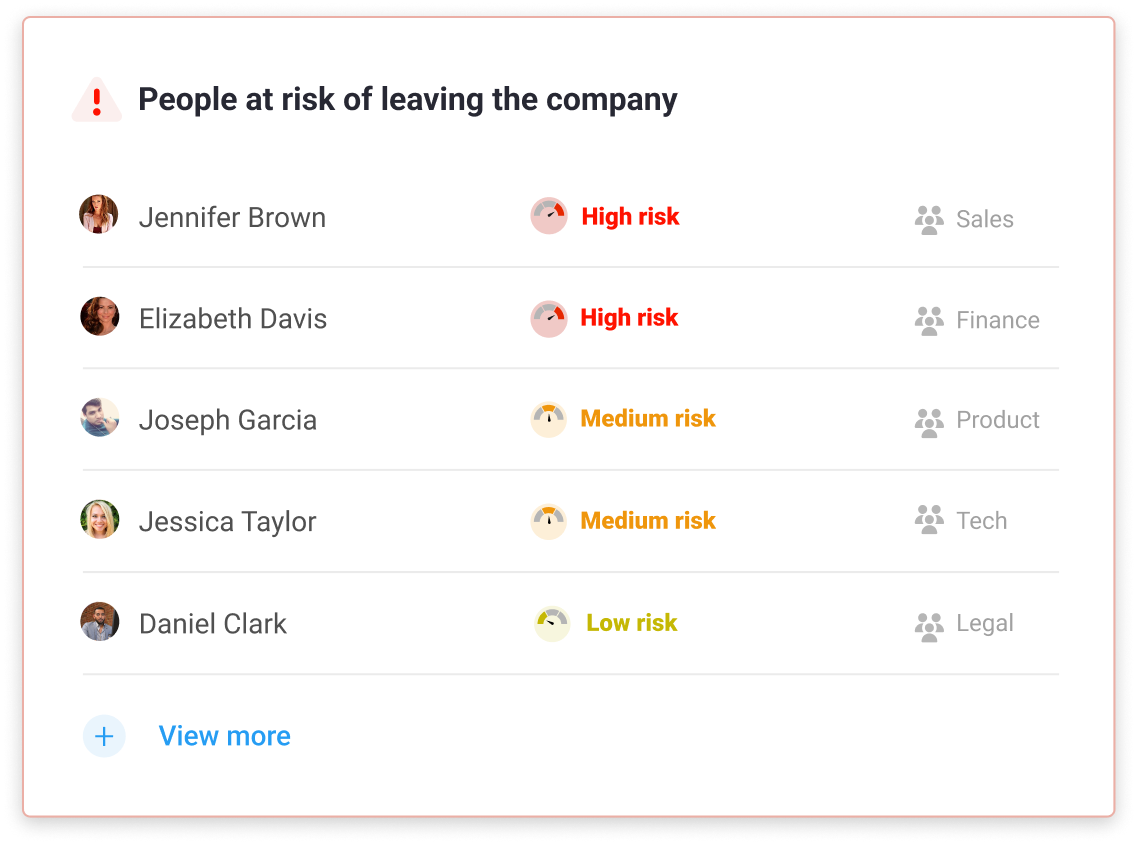
Task: Click Daniel Clark's Low risk label
Action: 631,623
